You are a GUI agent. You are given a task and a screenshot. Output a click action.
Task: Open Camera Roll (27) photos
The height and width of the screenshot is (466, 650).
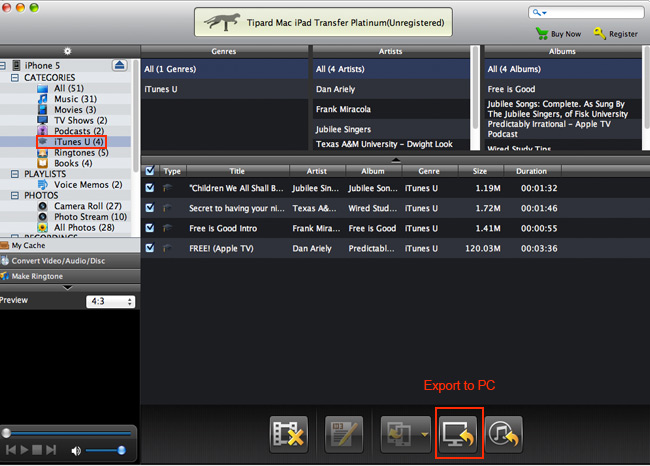87,206
